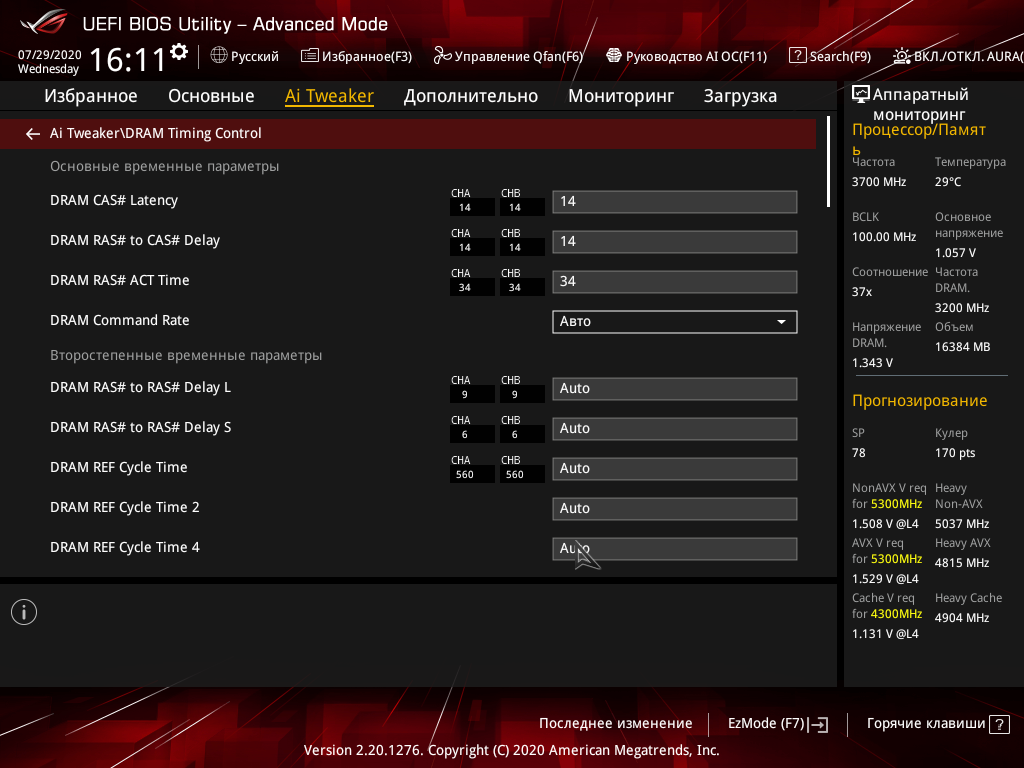Open AI OC guide icon
Image resolution: width=1024 pixels, height=768 pixels.
coord(614,56)
